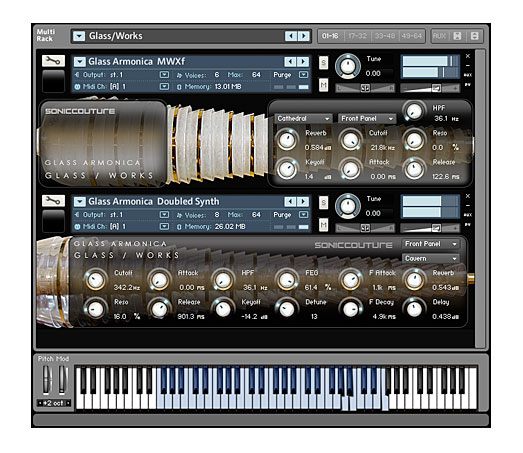
Task: Remove the Glass Armonica MWXf instrument with X
Action: [x=468, y=56]
